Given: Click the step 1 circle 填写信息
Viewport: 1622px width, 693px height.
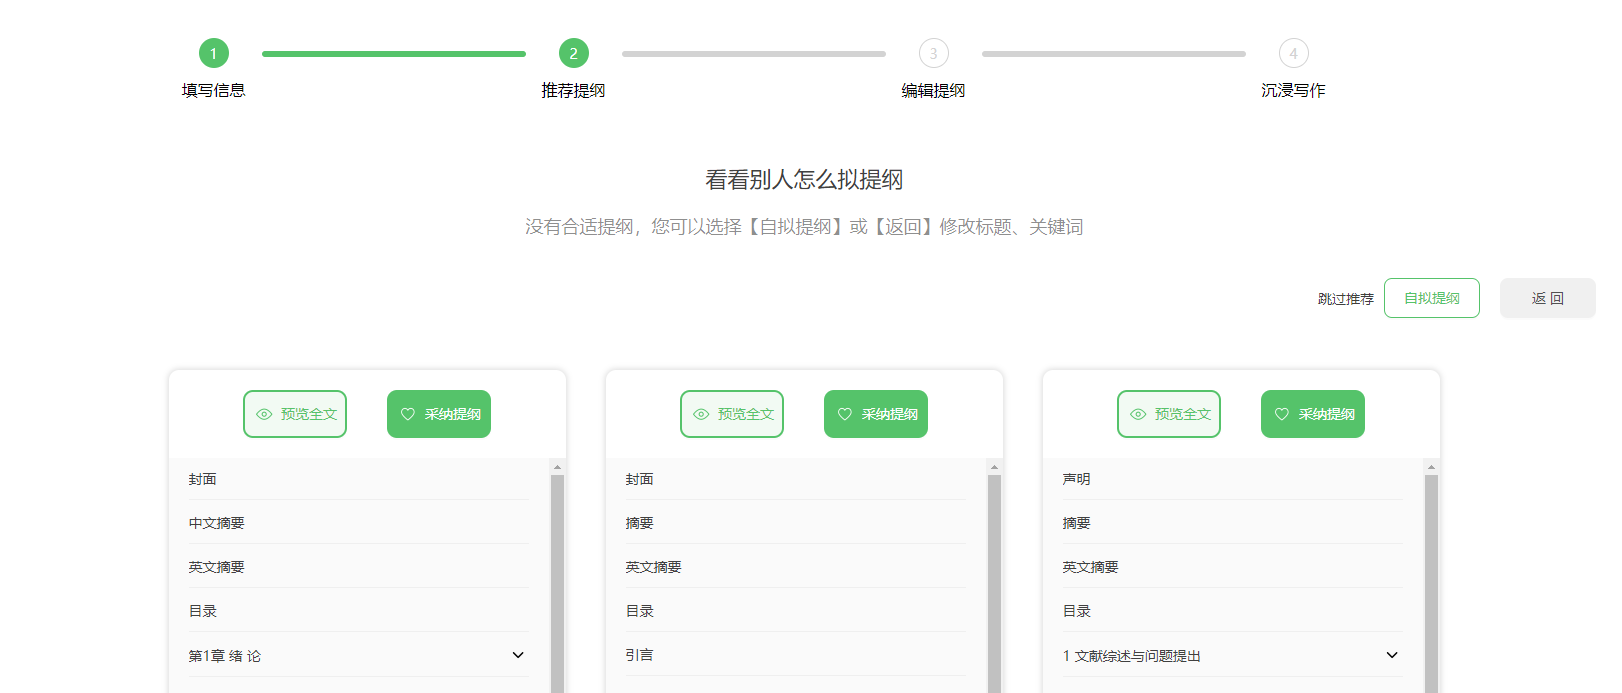Looking at the screenshot, I should click(x=214, y=53).
